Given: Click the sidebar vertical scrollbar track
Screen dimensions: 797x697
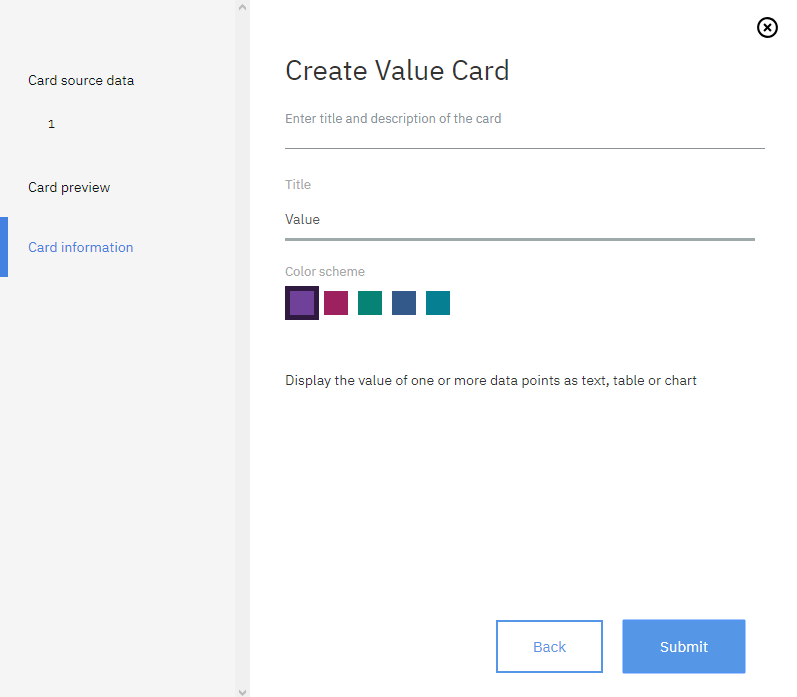Looking at the screenshot, I should point(242,350).
